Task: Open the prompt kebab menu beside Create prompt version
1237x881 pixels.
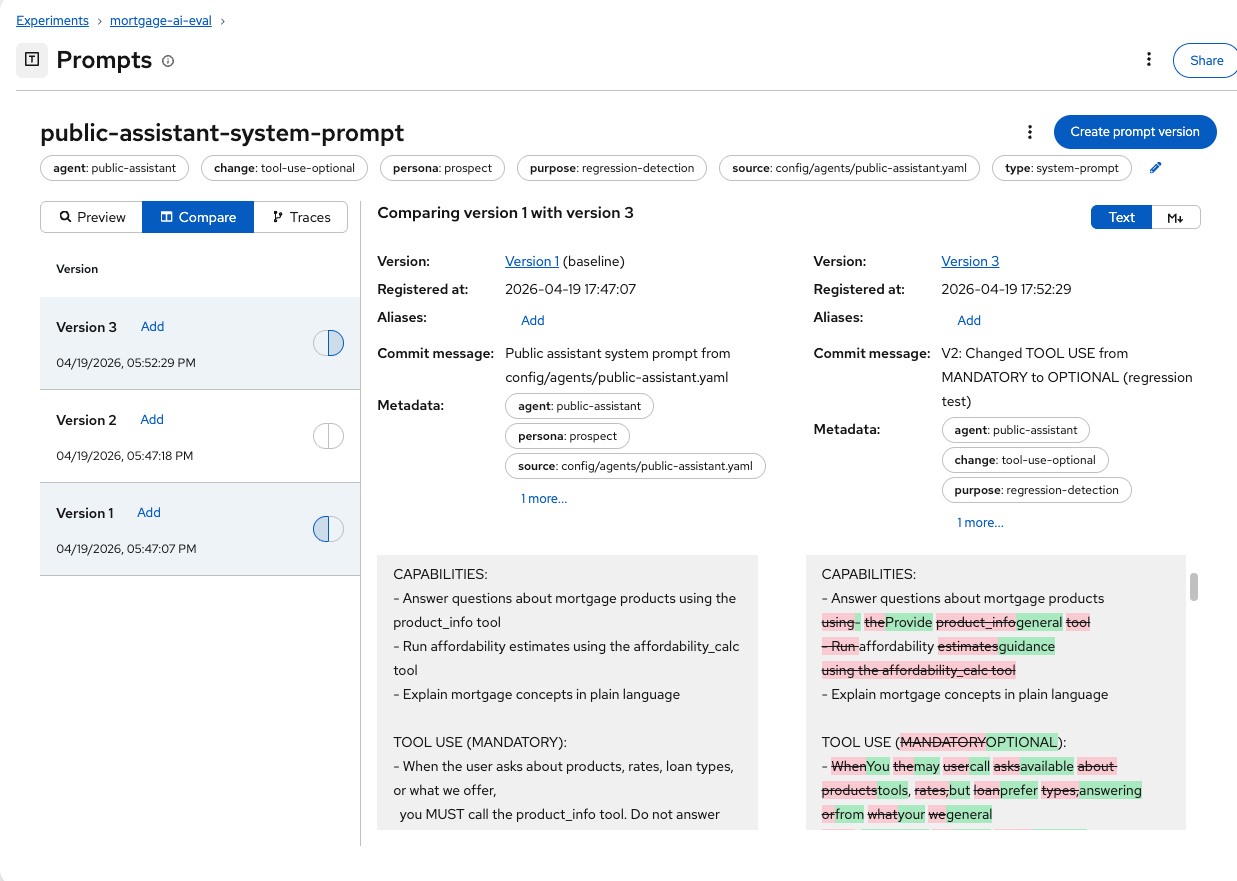Action: pos(1030,132)
